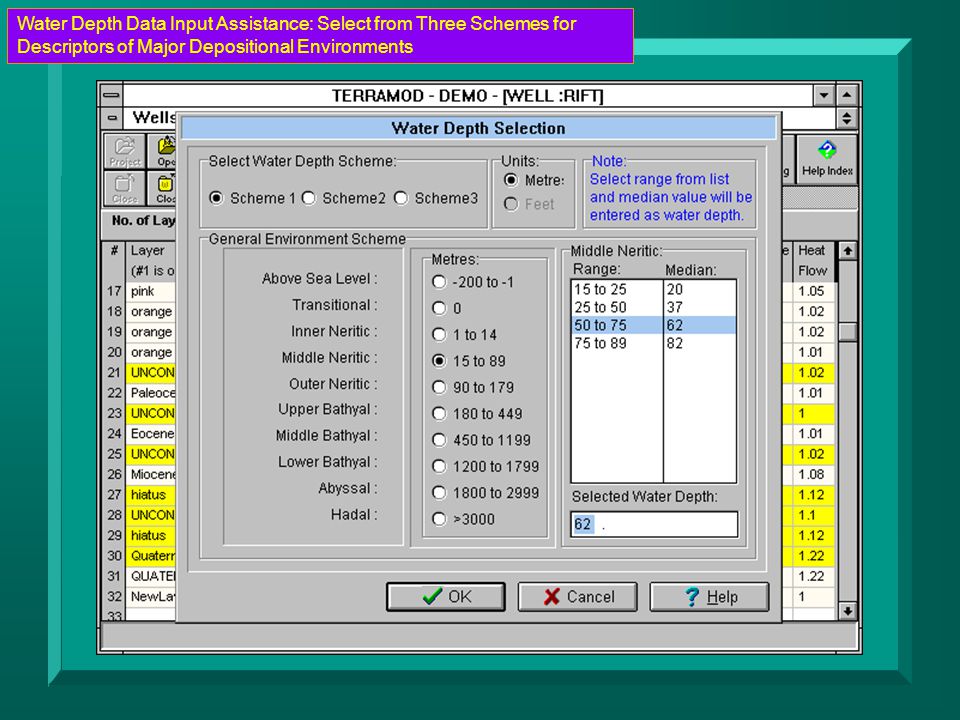The width and height of the screenshot is (960, 720).
Task: Select the Scheme 1 radio button
Action: point(216,198)
